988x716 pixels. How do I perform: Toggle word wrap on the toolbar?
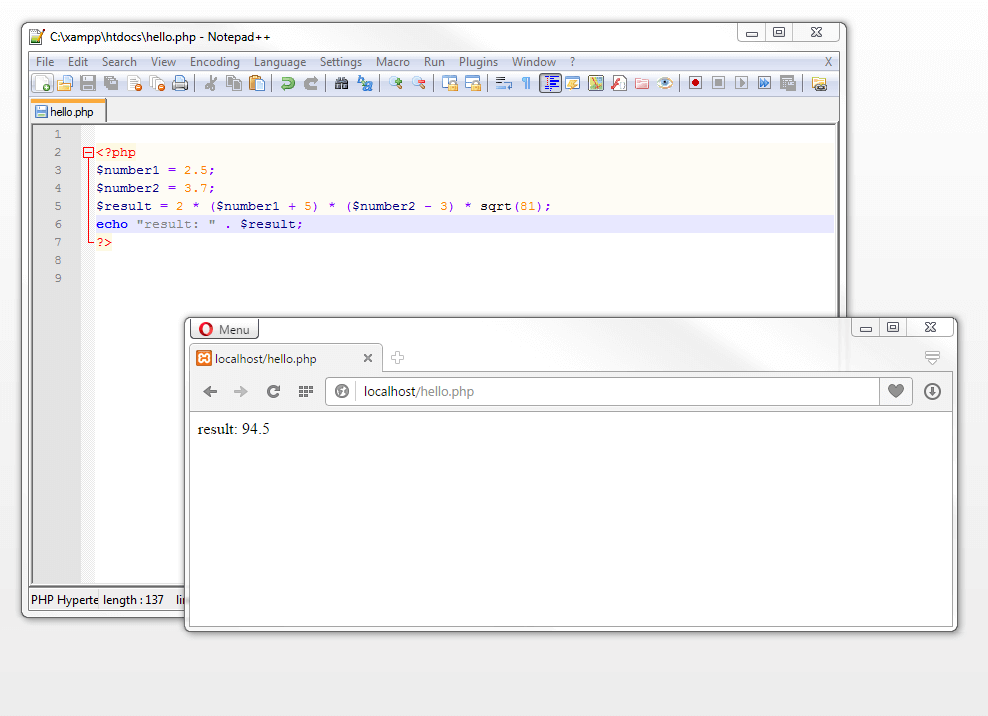click(x=505, y=83)
